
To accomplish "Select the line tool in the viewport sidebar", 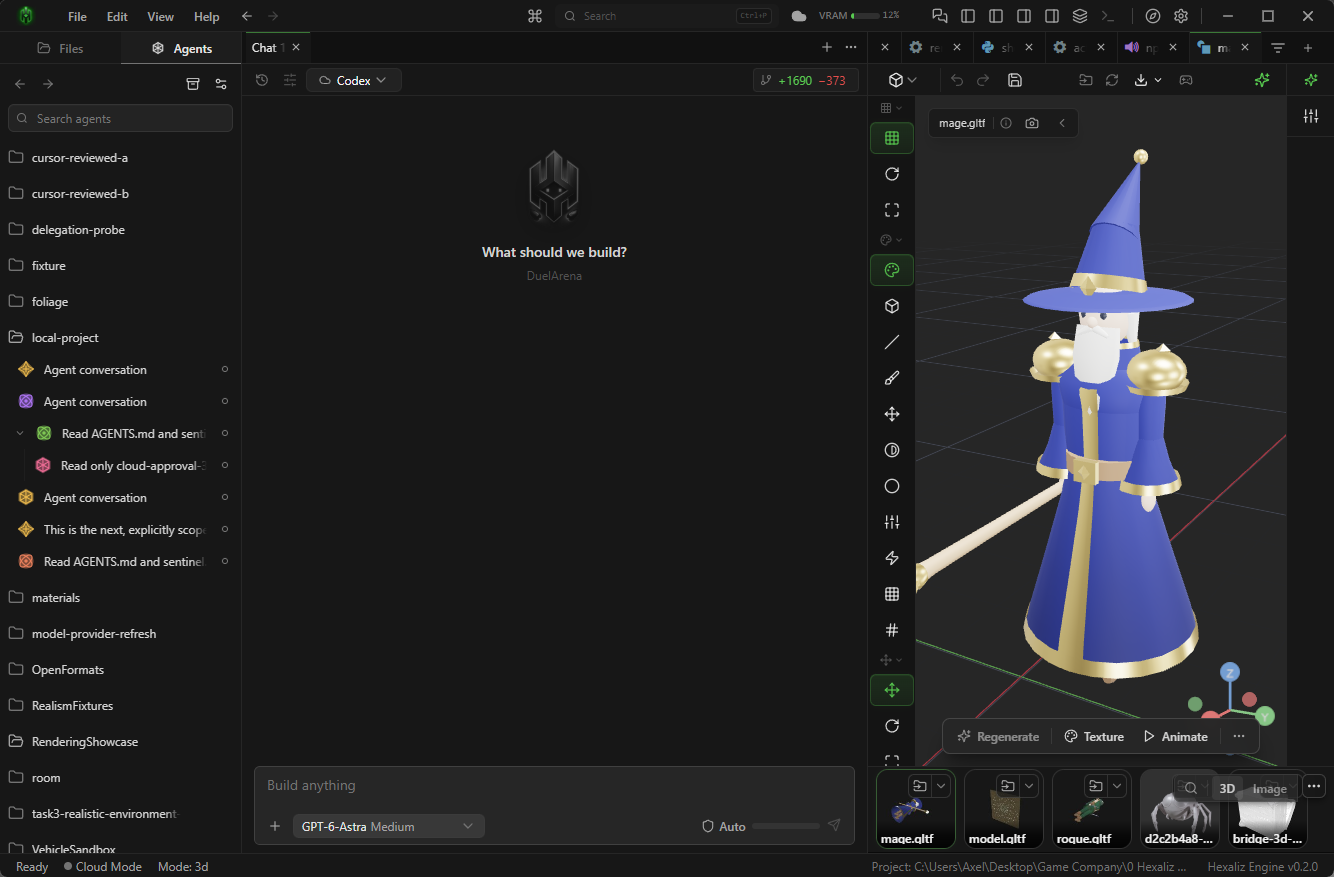I will tap(892, 342).
